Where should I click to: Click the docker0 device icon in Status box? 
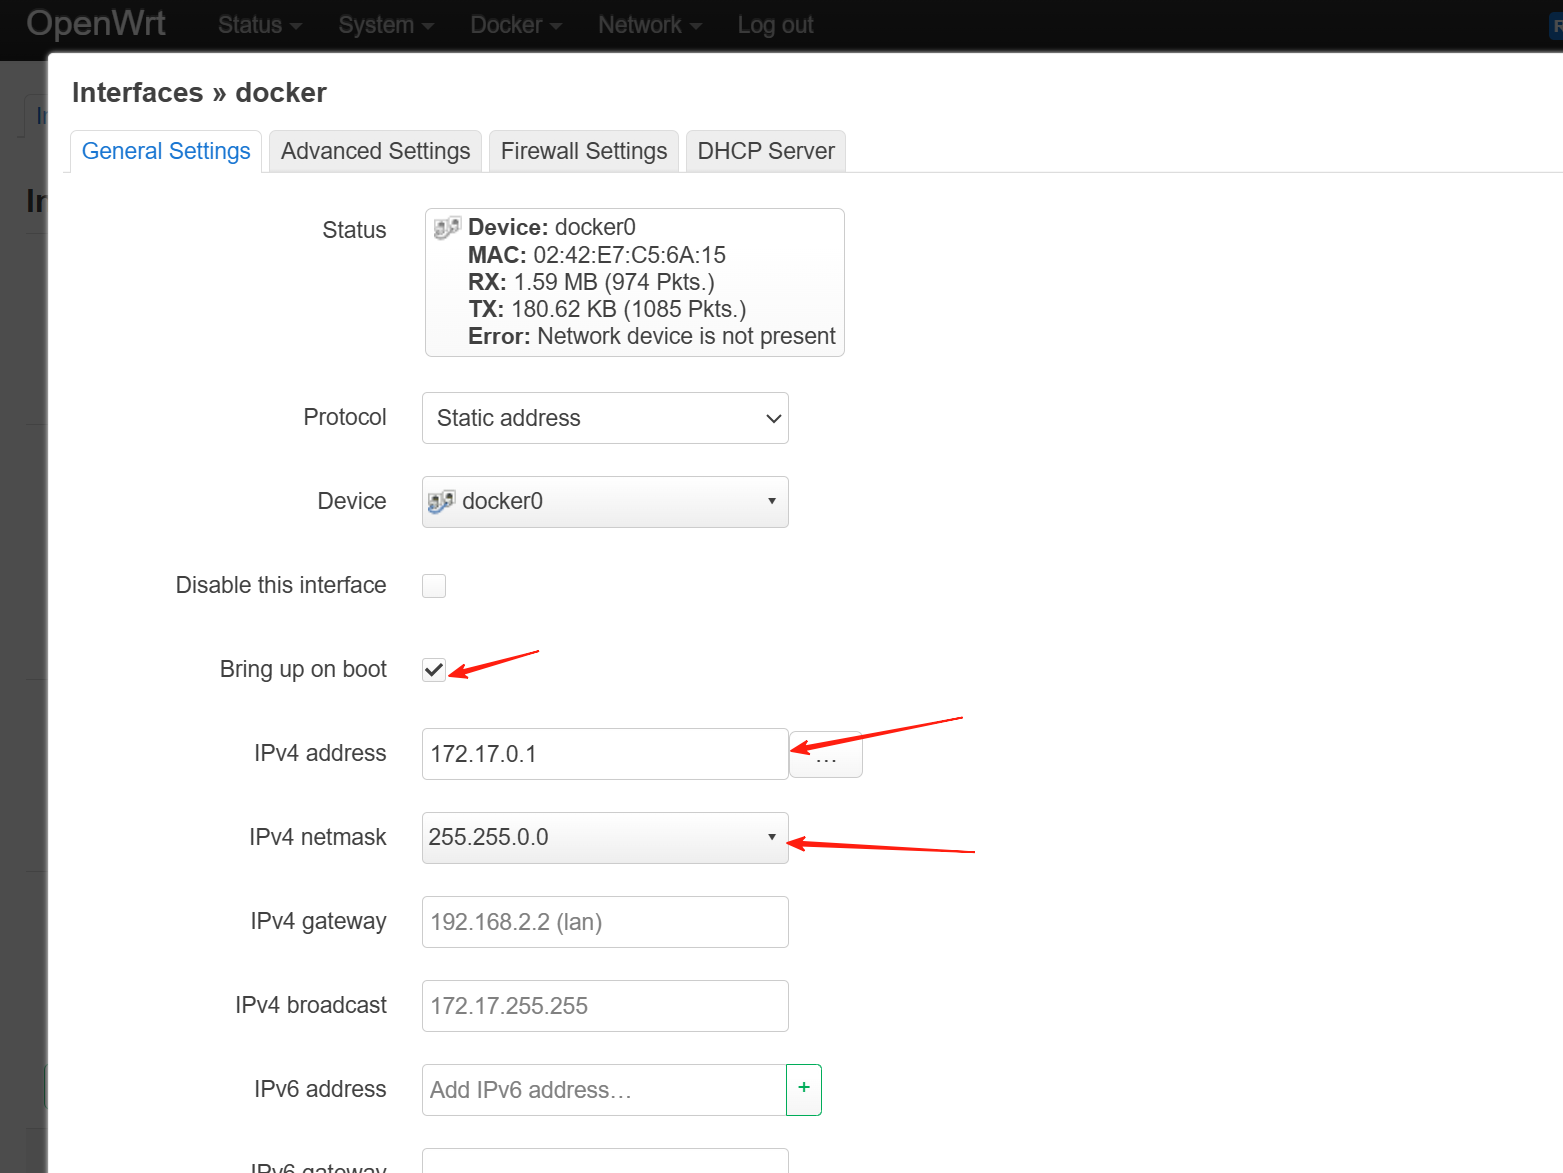click(x=446, y=228)
